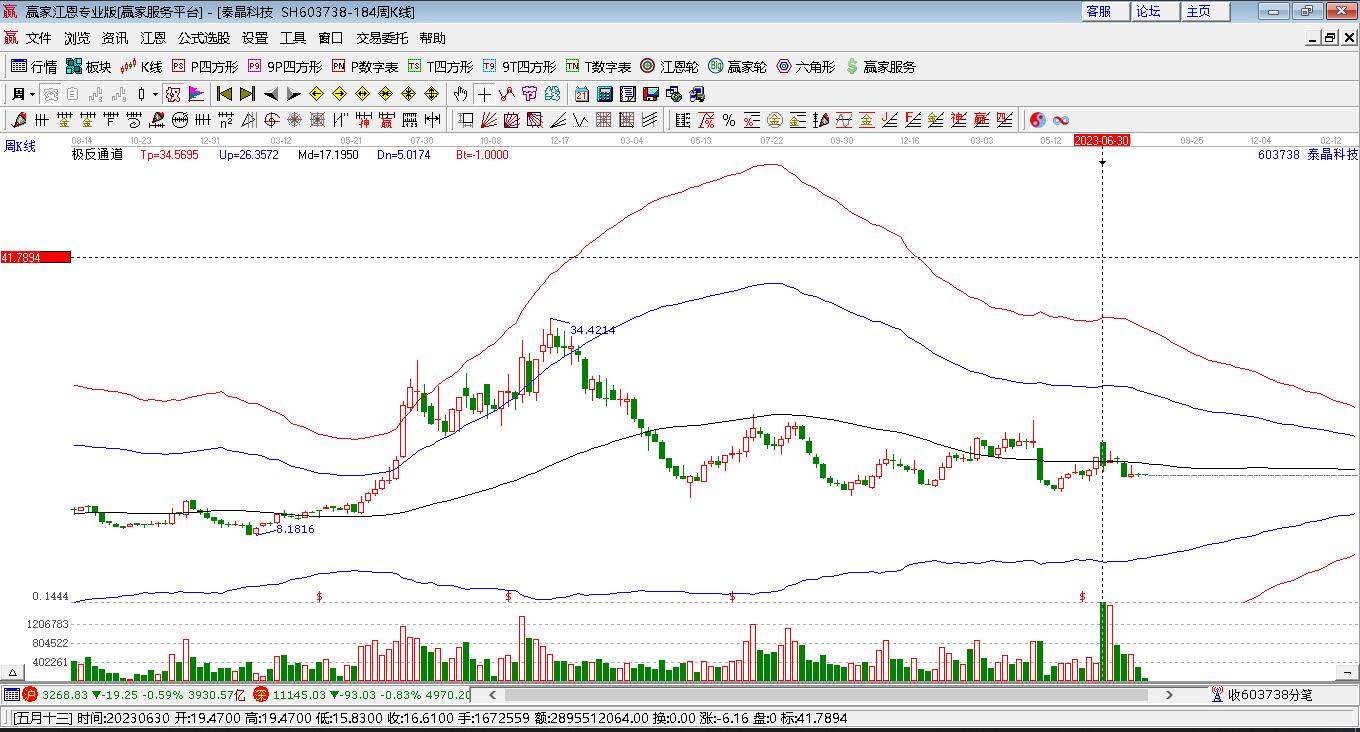Open the 行情 market quotes view
Image resolution: width=1360 pixels, height=732 pixels.
[x=34, y=67]
